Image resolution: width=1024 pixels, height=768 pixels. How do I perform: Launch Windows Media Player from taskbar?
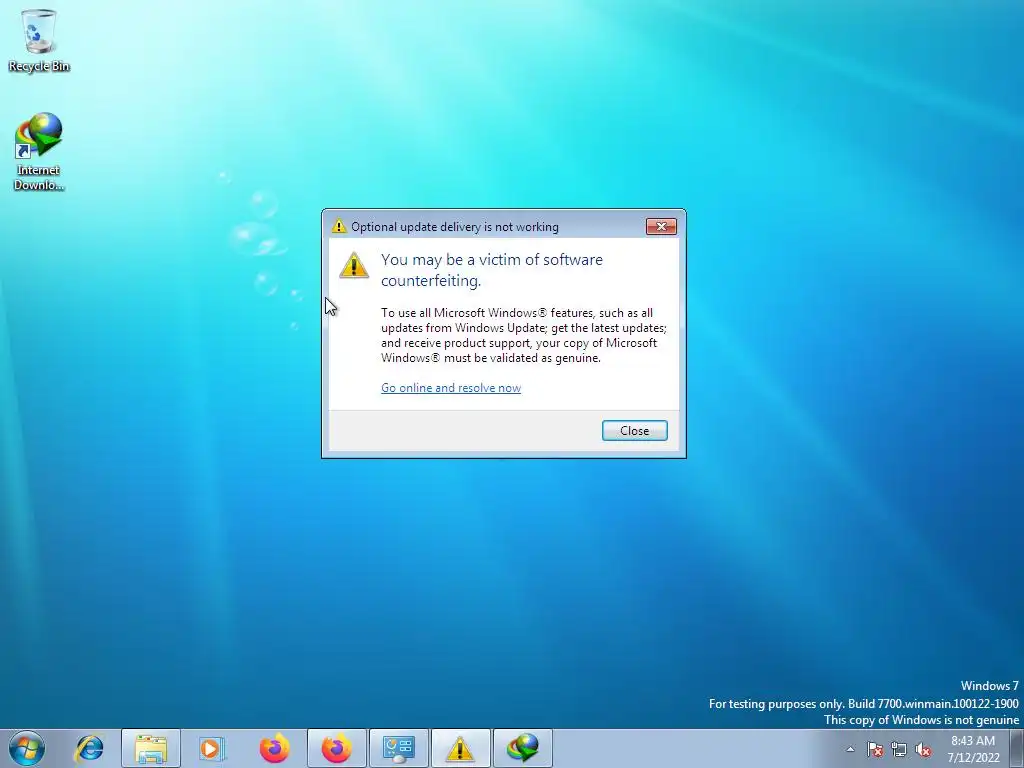click(x=212, y=748)
